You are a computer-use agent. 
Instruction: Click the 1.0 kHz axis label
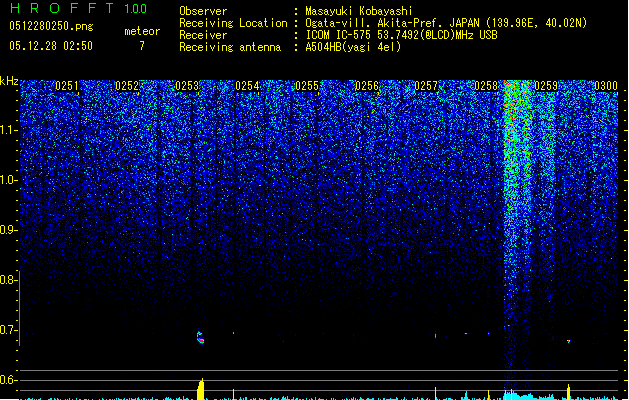coord(8,180)
